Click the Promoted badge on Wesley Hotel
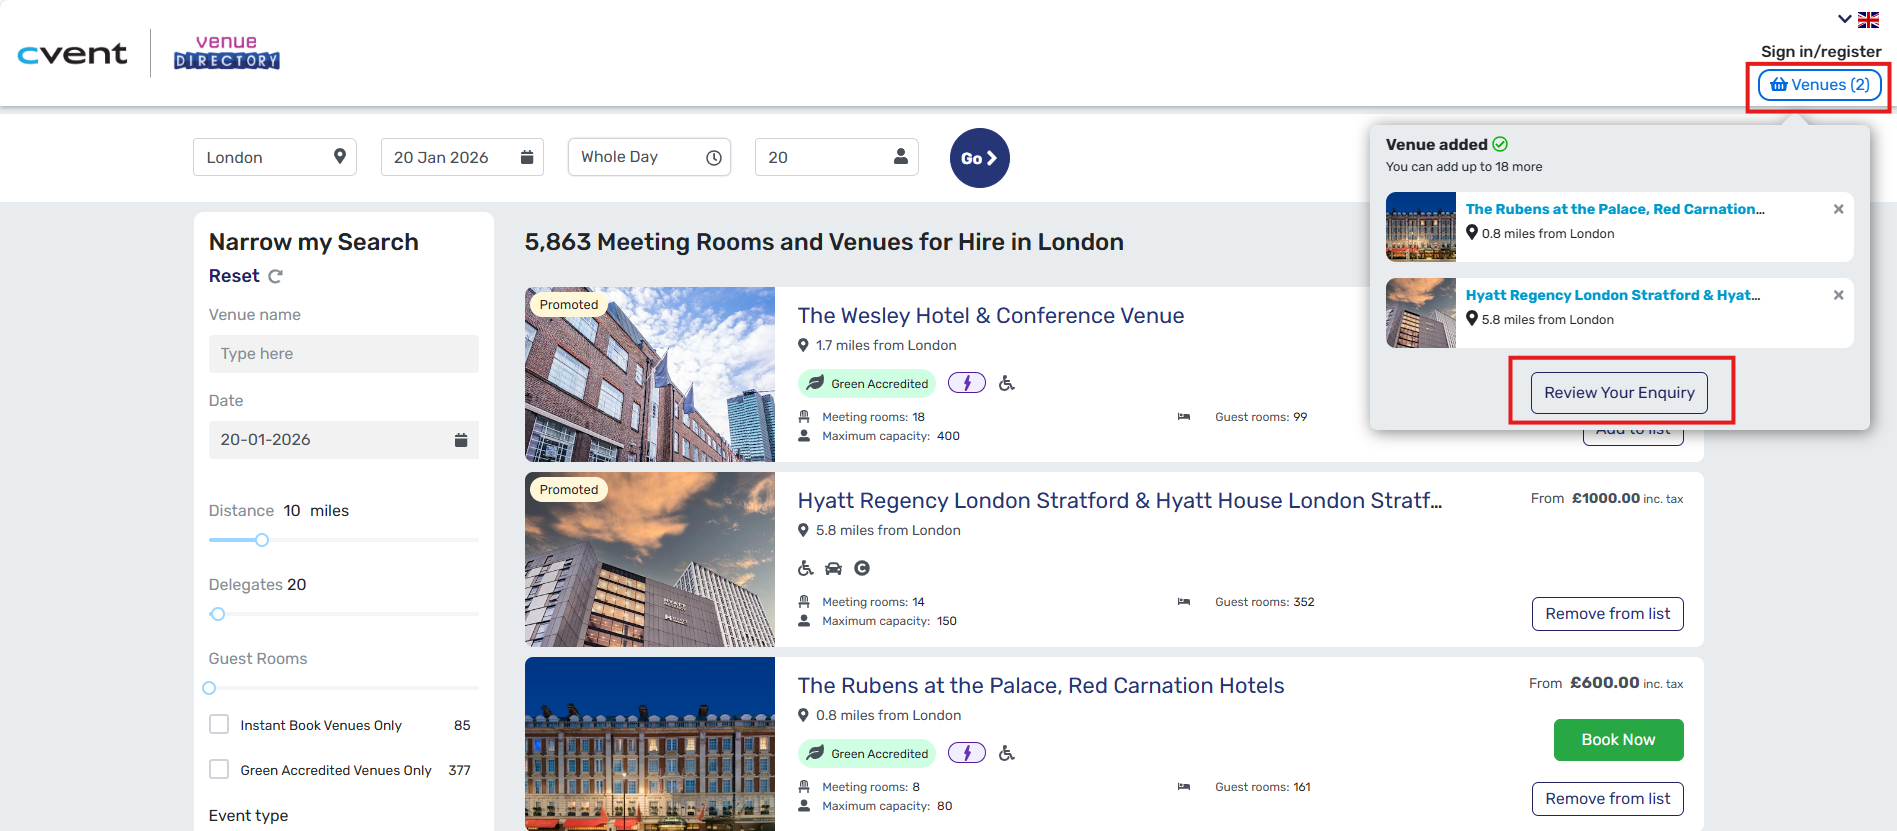Screen dimensions: 1897x831 pyautogui.click(x=568, y=304)
